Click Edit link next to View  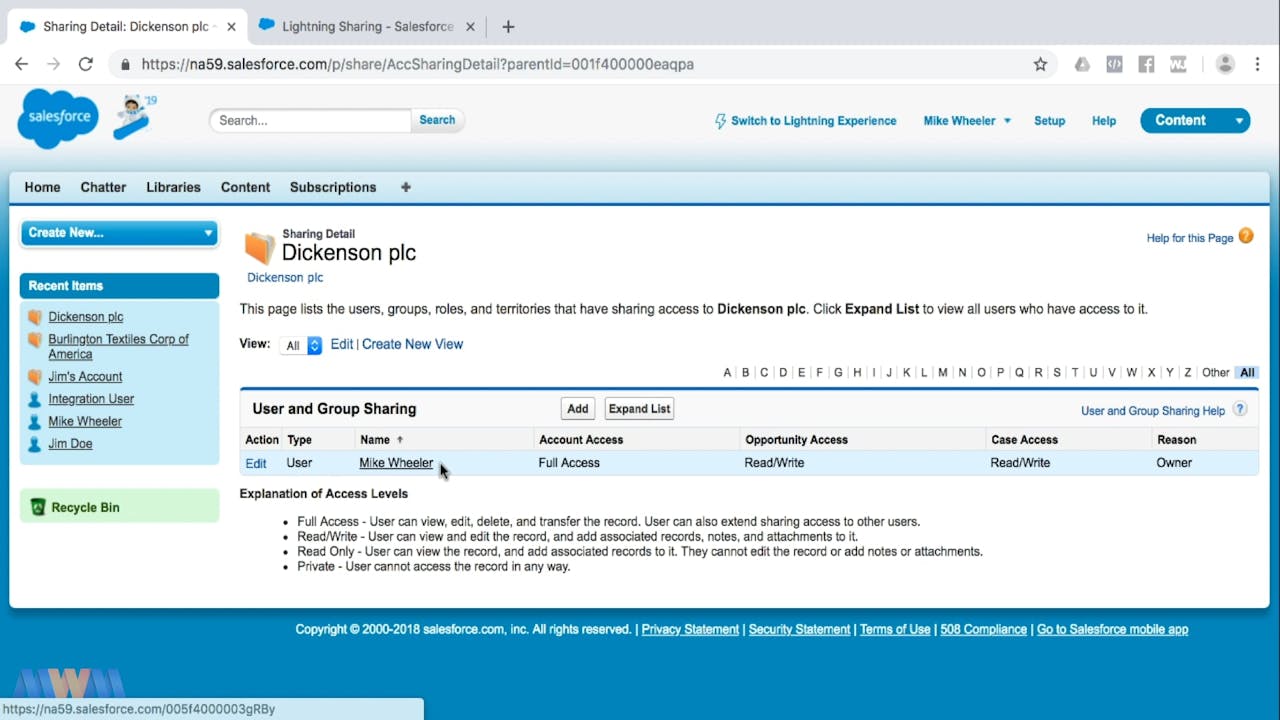click(342, 344)
